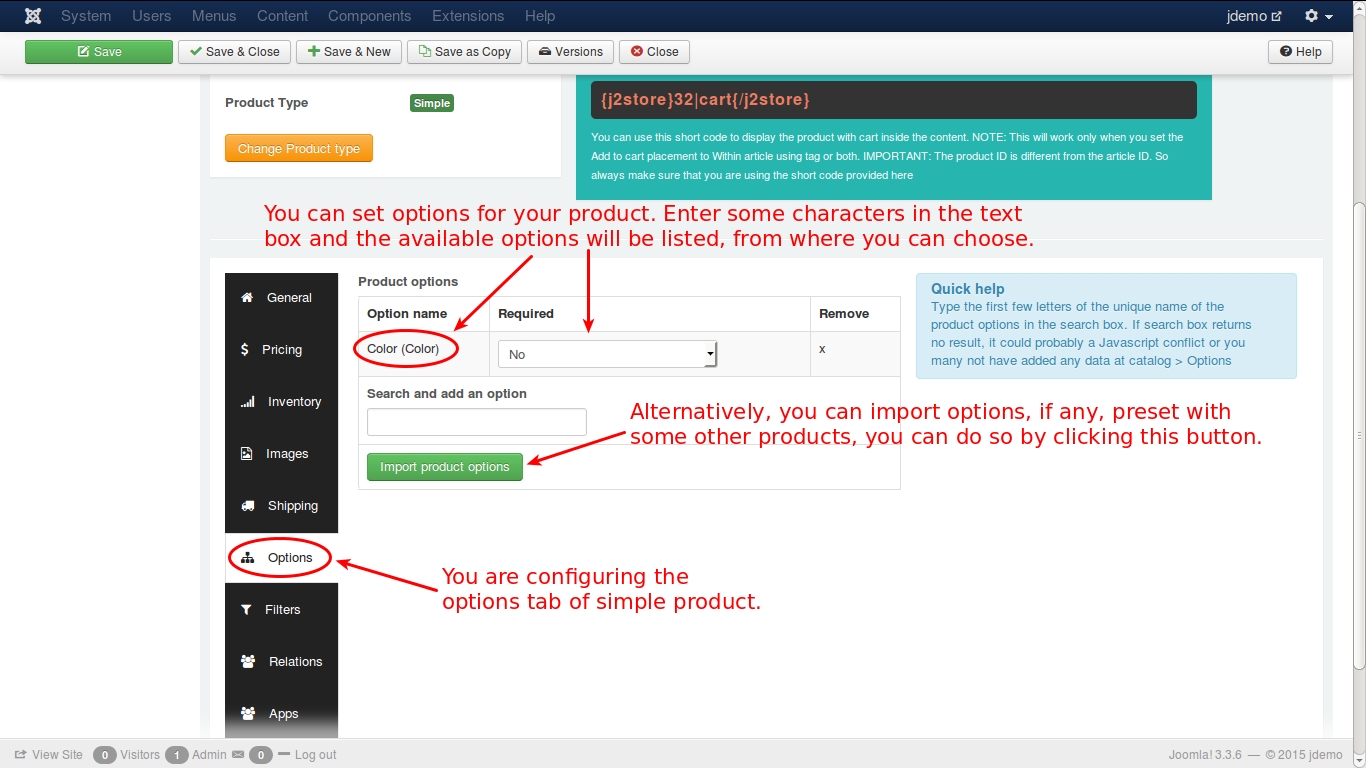Select the Options tab
This screenshot has height=768, width=1366.
[x=281, y=558]
